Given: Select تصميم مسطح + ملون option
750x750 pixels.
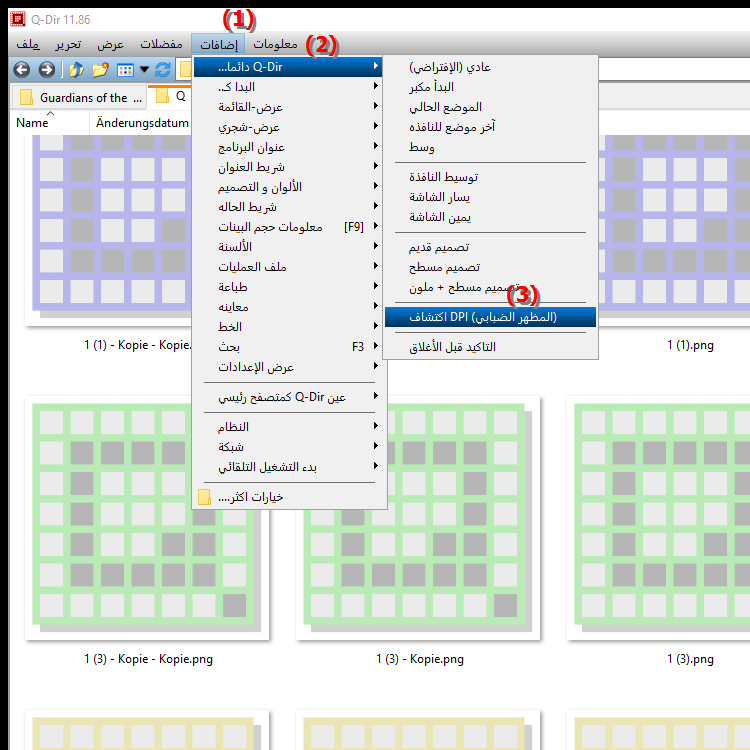Looking at the screenshot, I should [x=490, y=287].
